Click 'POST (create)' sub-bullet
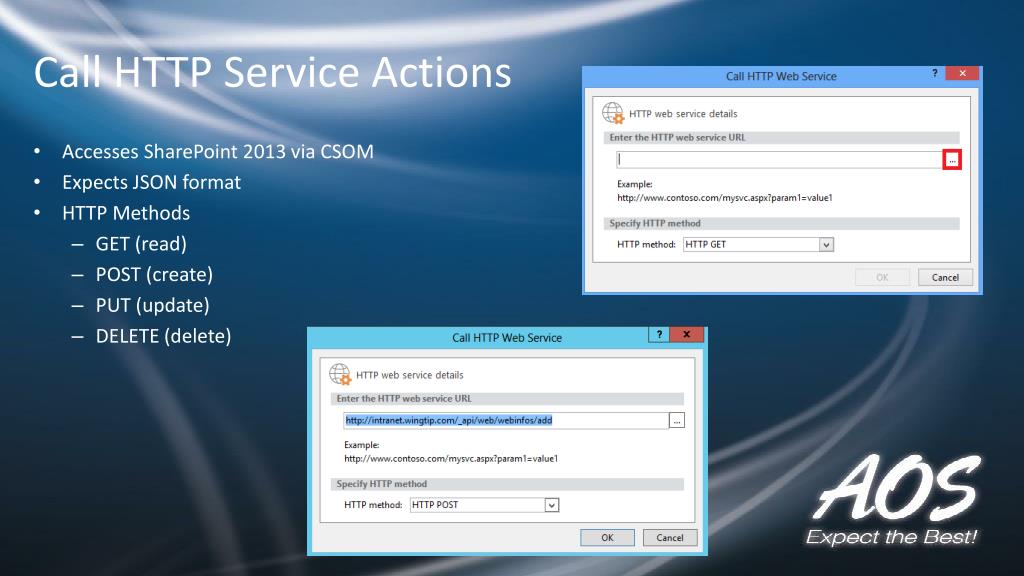Image resolution: width=1024 pixels, height=576 pixels. (154, 274)
